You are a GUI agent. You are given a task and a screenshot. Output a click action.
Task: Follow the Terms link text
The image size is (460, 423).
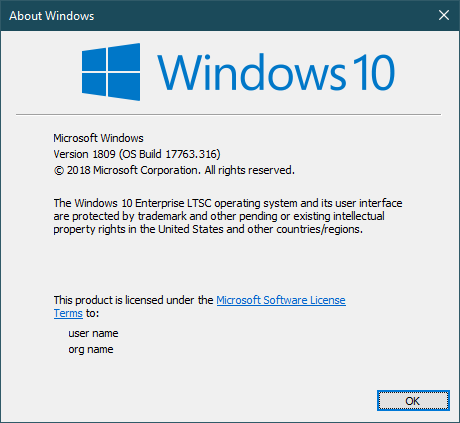pos(68,313)
